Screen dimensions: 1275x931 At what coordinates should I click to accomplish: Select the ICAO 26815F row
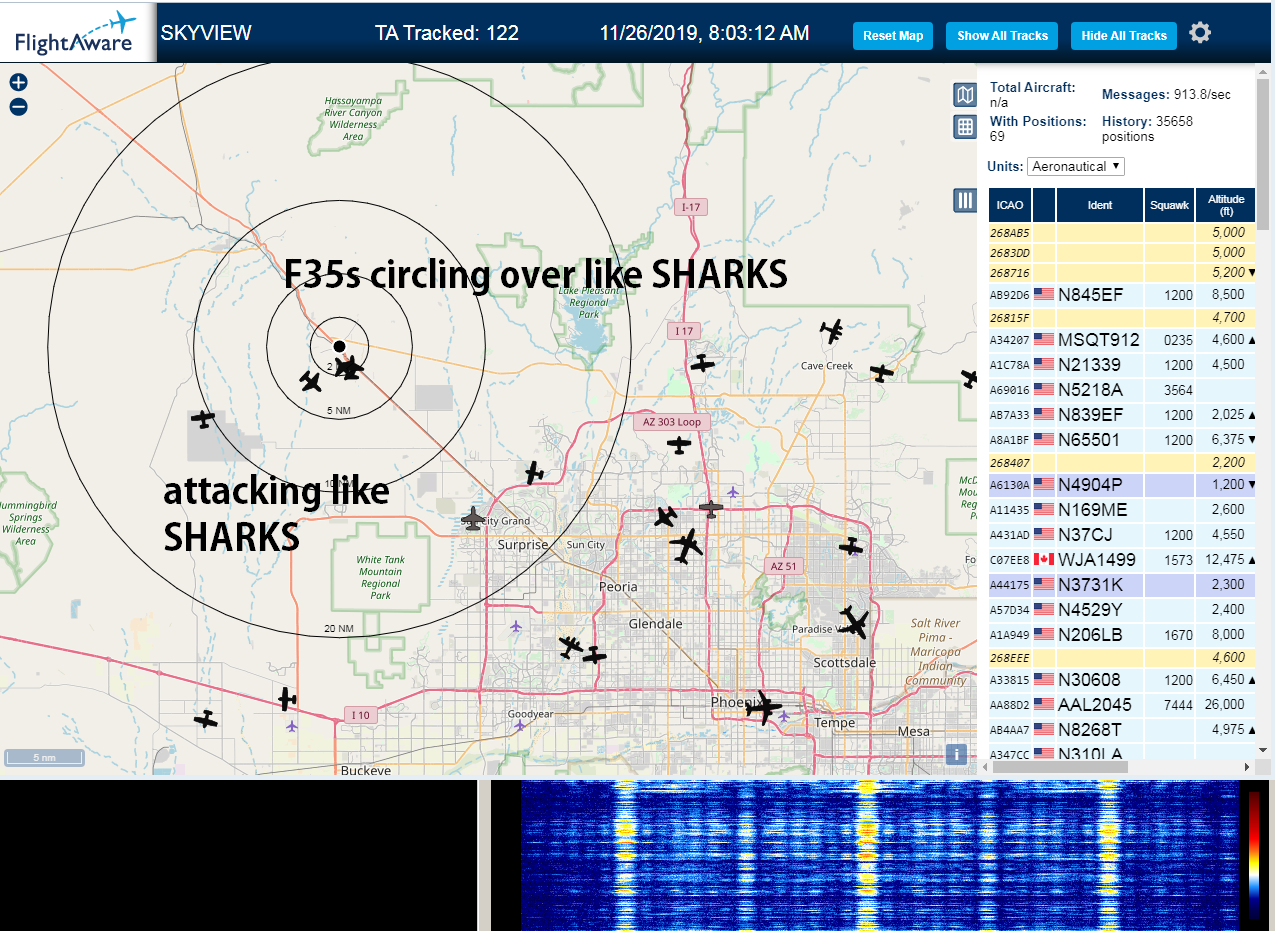pyautogui.click(x=1121, y=318)
